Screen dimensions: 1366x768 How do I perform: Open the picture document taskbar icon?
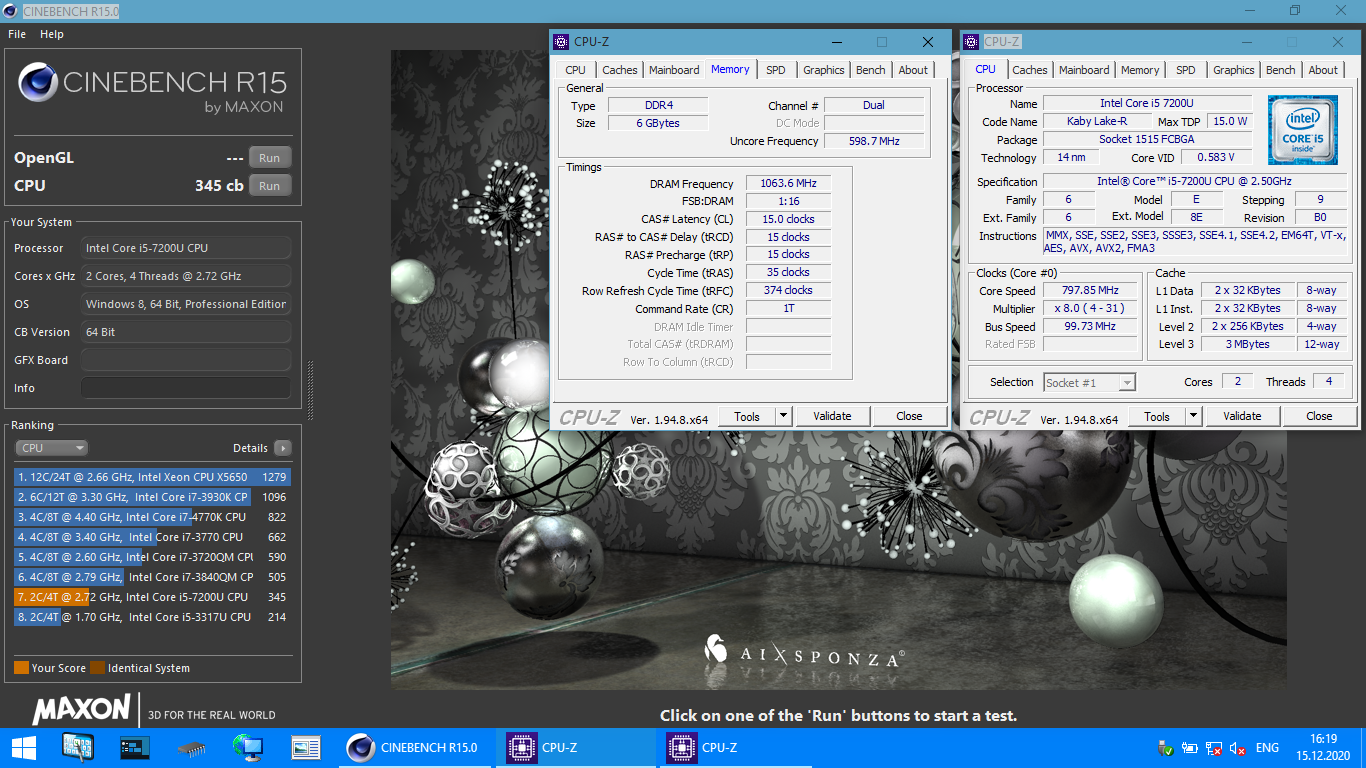click(306, 747)
